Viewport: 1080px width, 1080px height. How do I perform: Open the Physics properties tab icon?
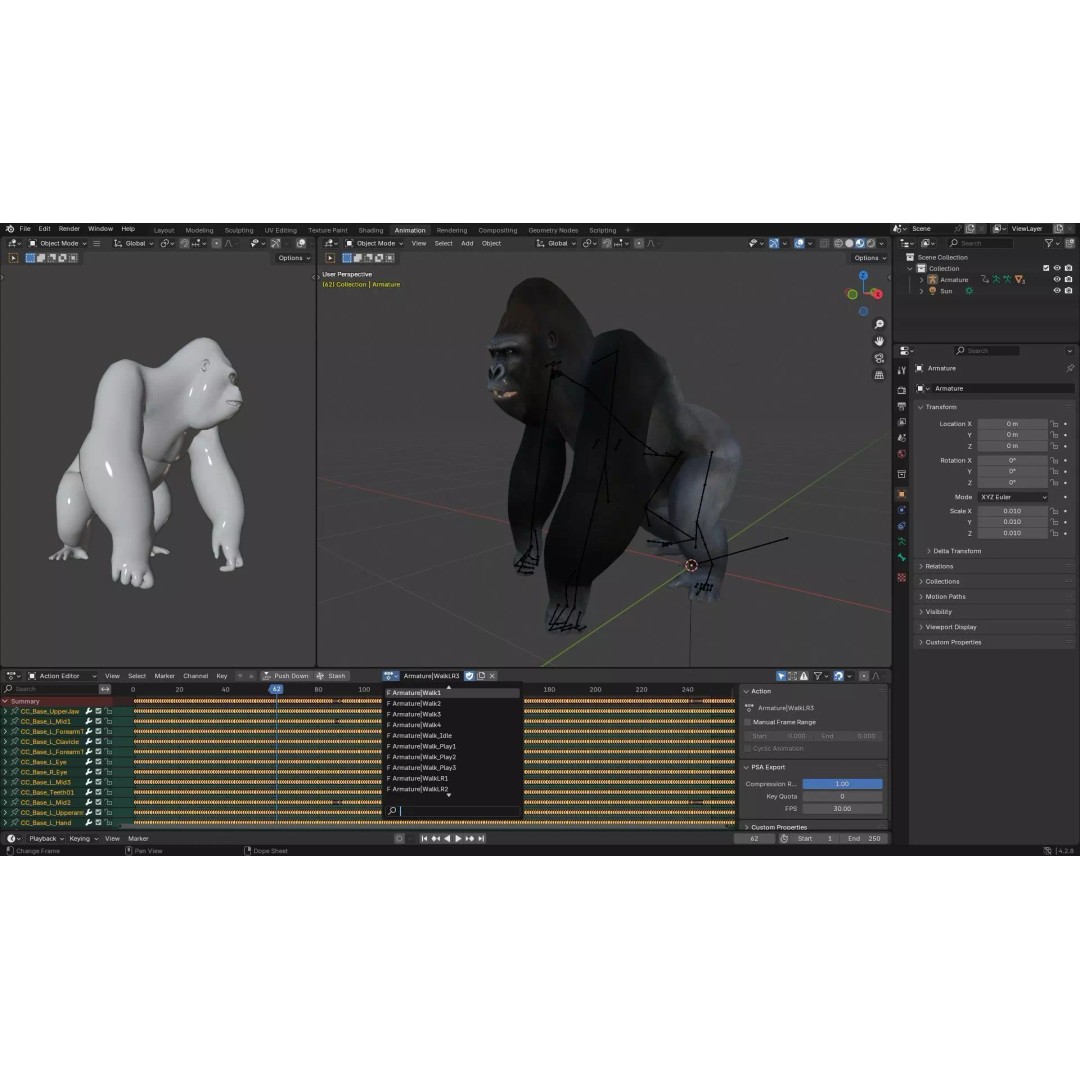pos(902,510)
